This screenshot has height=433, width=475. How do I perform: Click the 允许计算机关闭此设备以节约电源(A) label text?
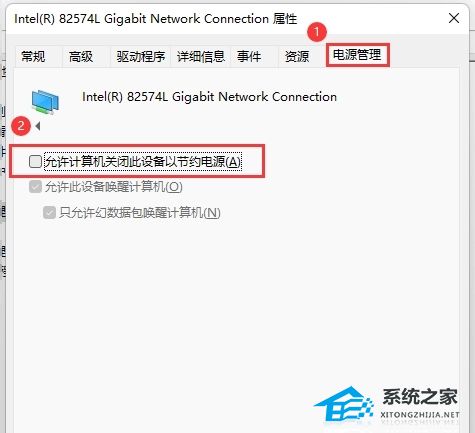coord(143,162)
